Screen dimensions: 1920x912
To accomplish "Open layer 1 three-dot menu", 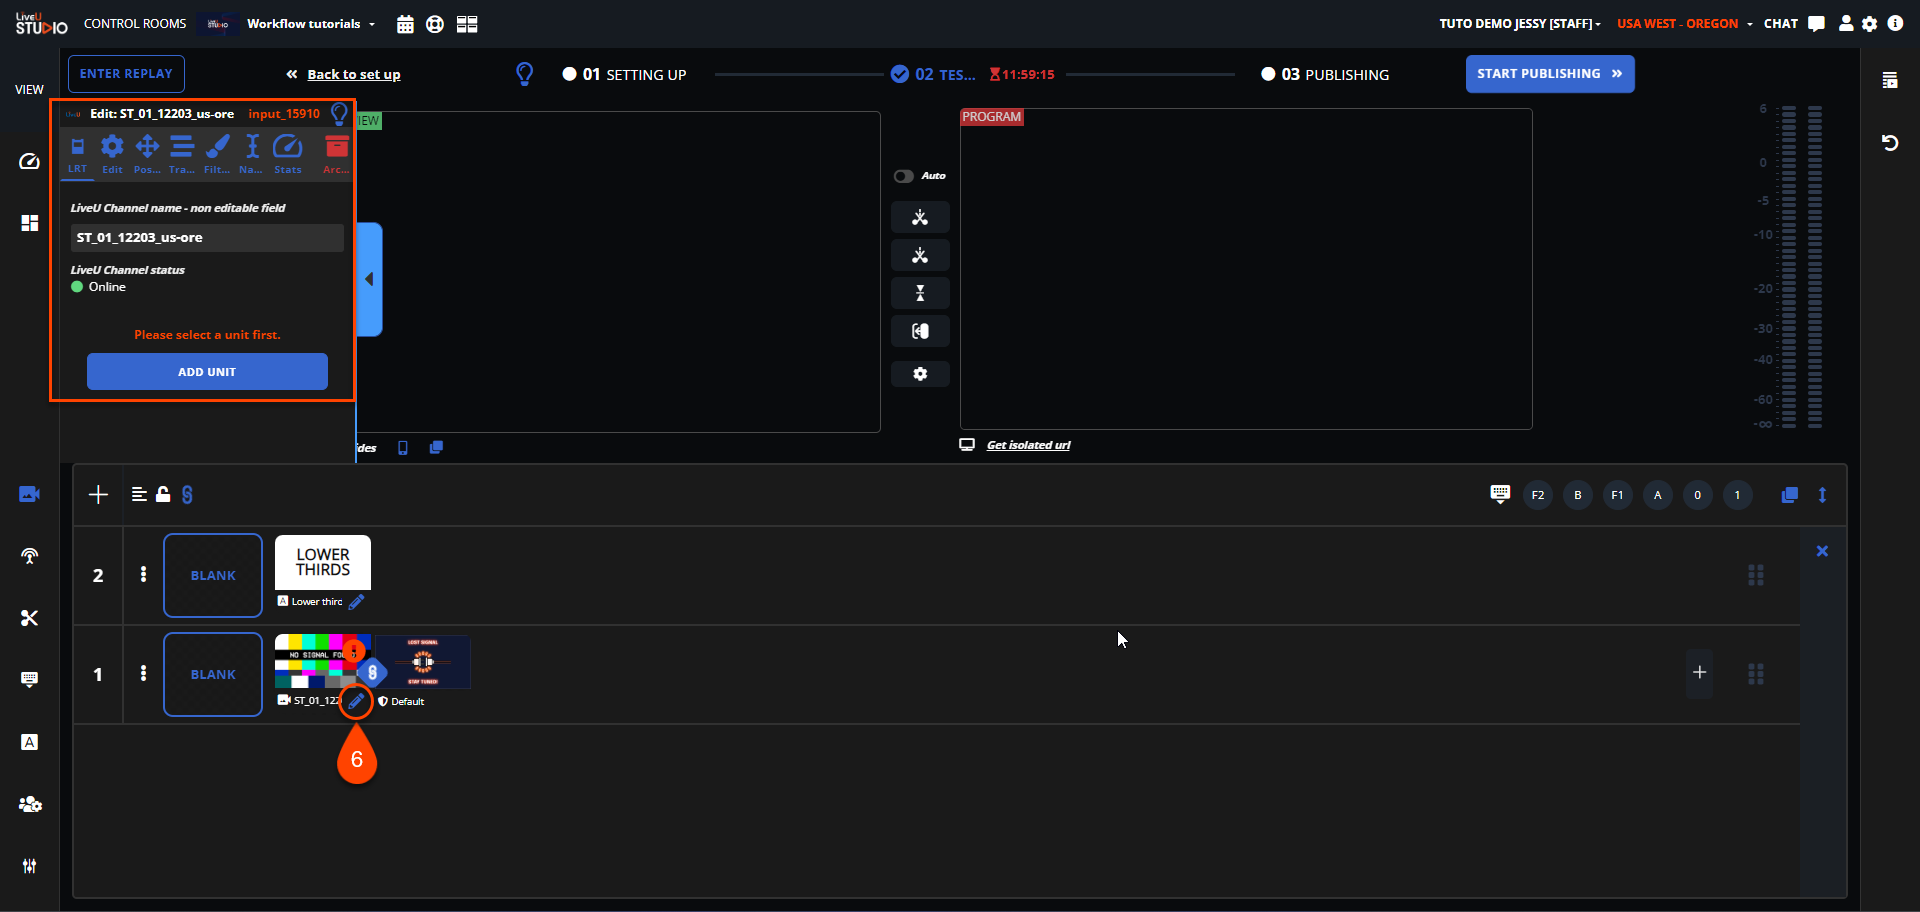I will point(143,673).
